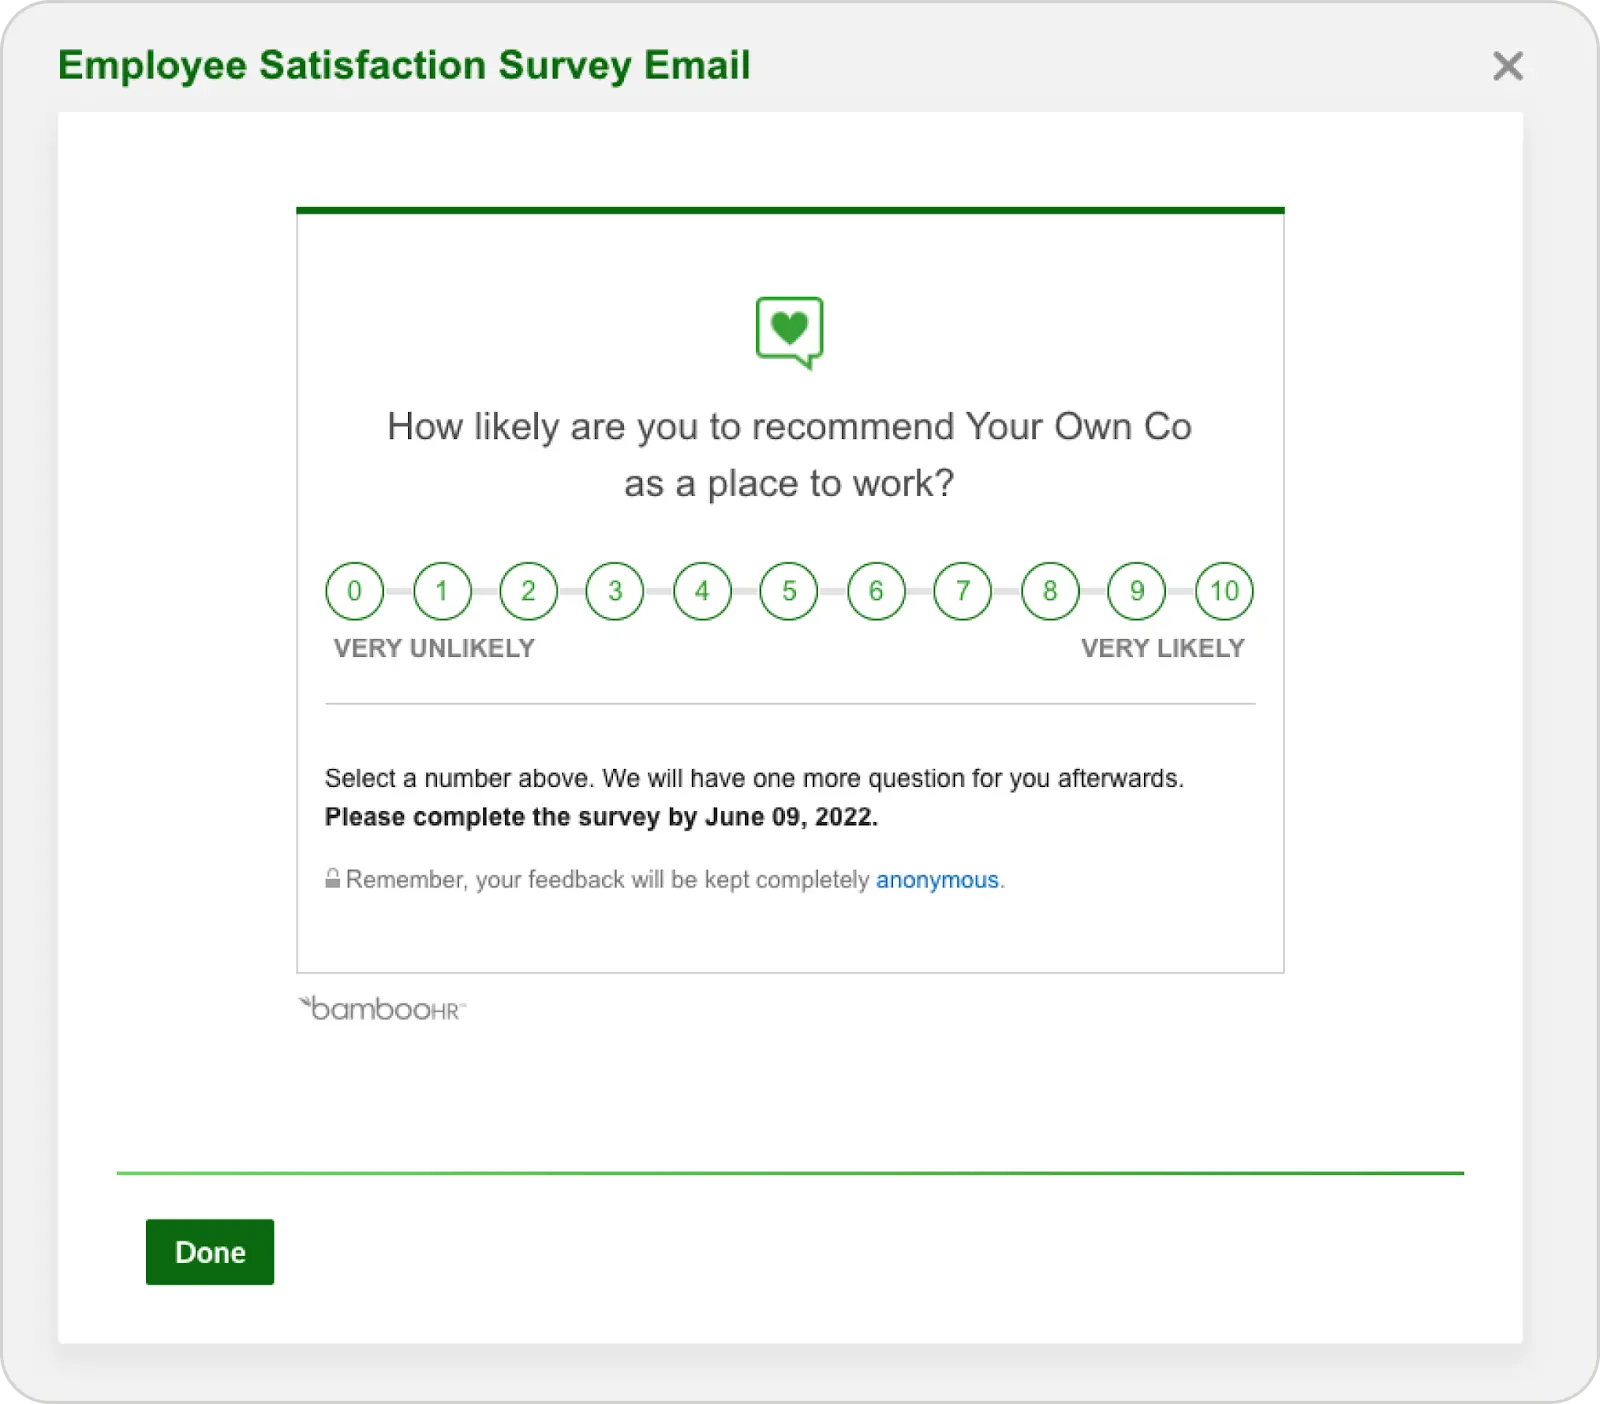Viewport: 1600px width, 1404px height.
Task: Choose rating 3 circle
Action: point(615,591)
